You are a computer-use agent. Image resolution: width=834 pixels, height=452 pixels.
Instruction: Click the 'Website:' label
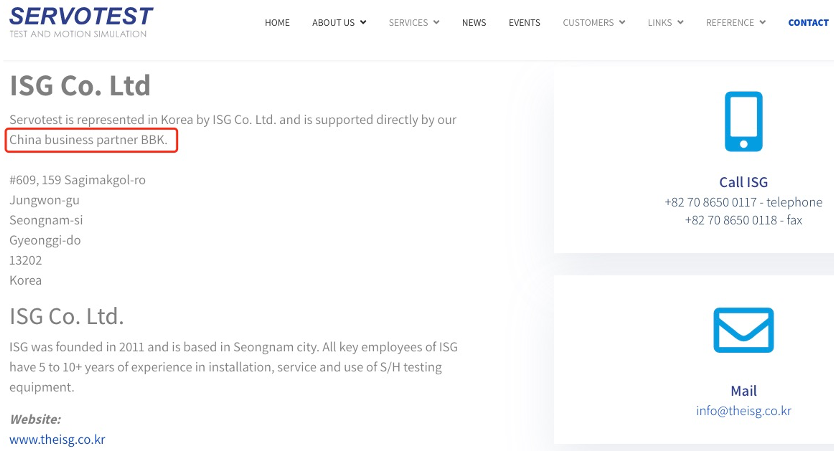click(35, 420)
